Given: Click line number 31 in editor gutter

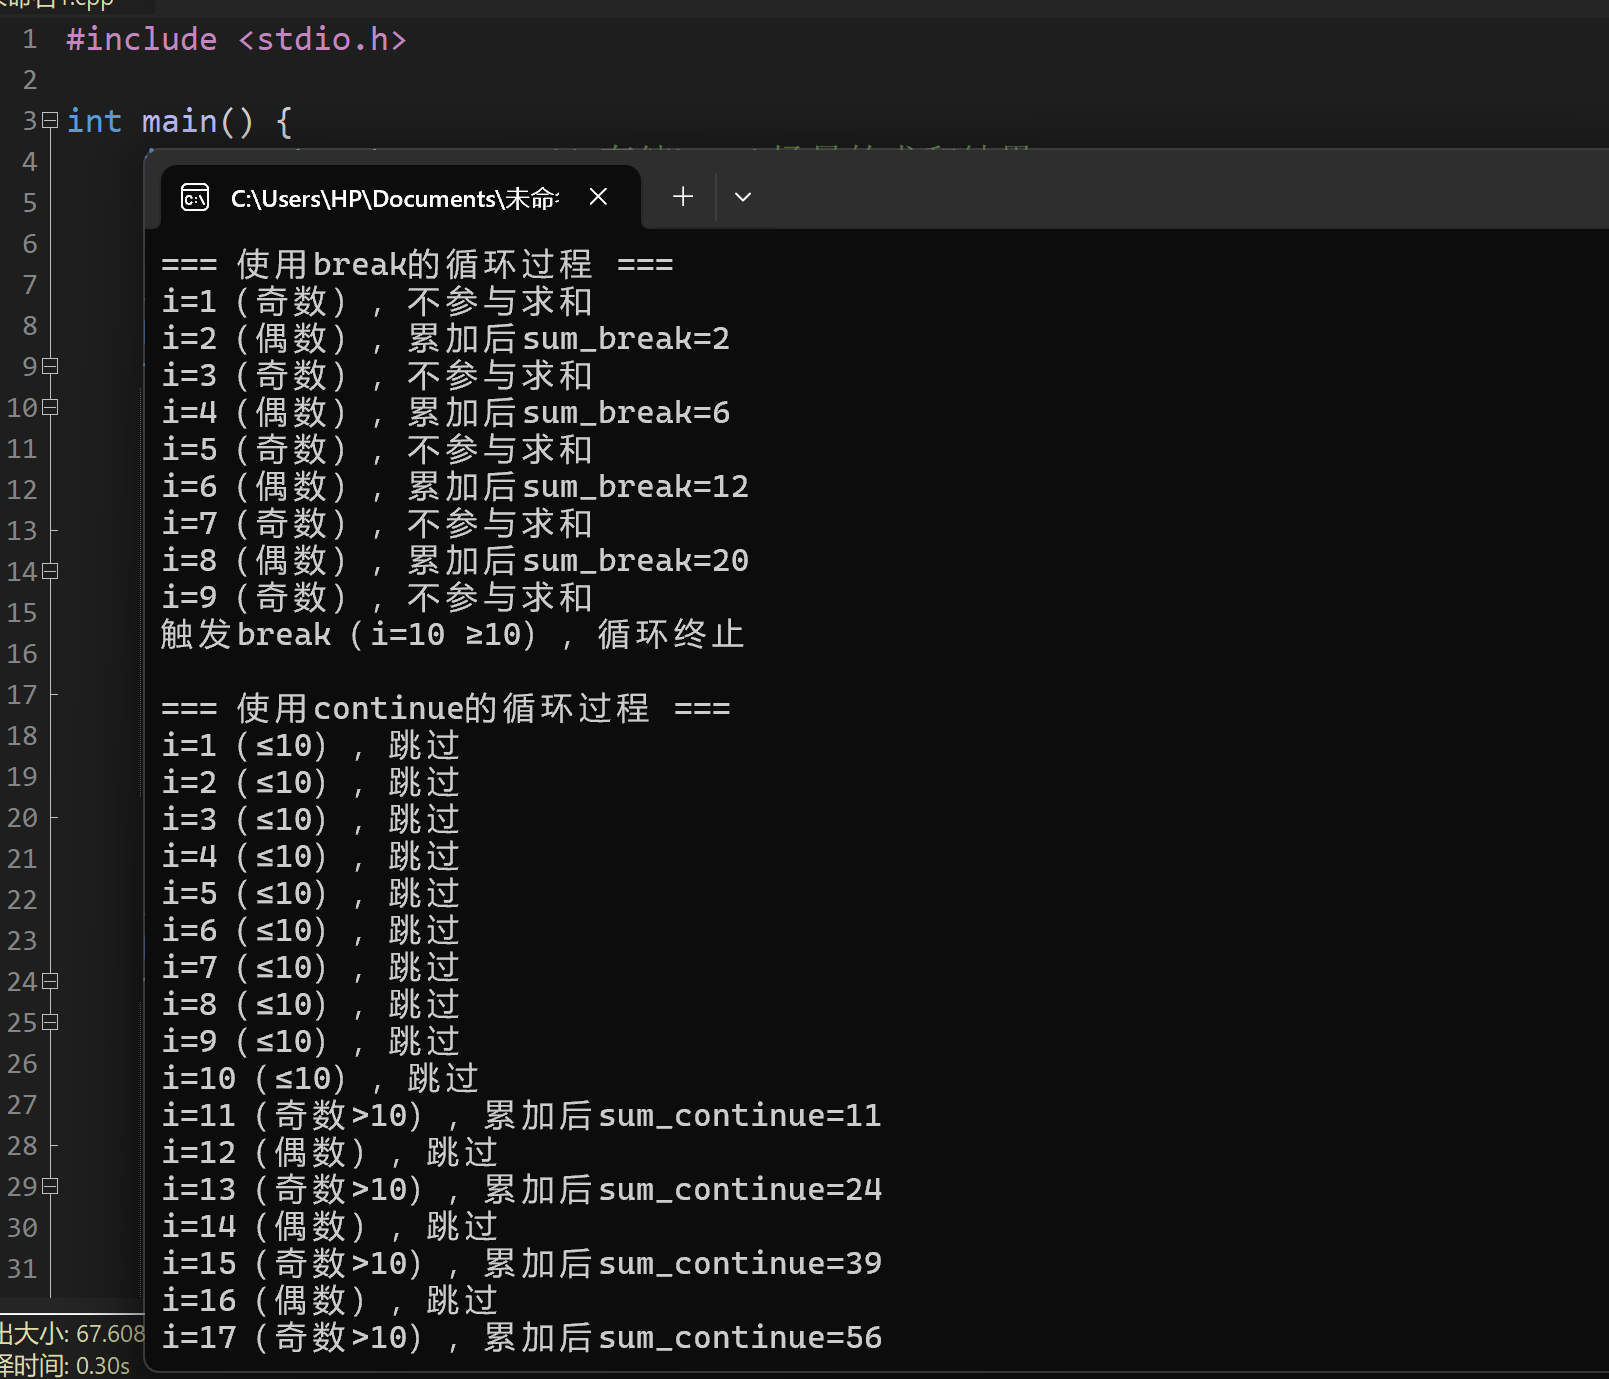Looking at the screenshot, I should click(22, 1269).
